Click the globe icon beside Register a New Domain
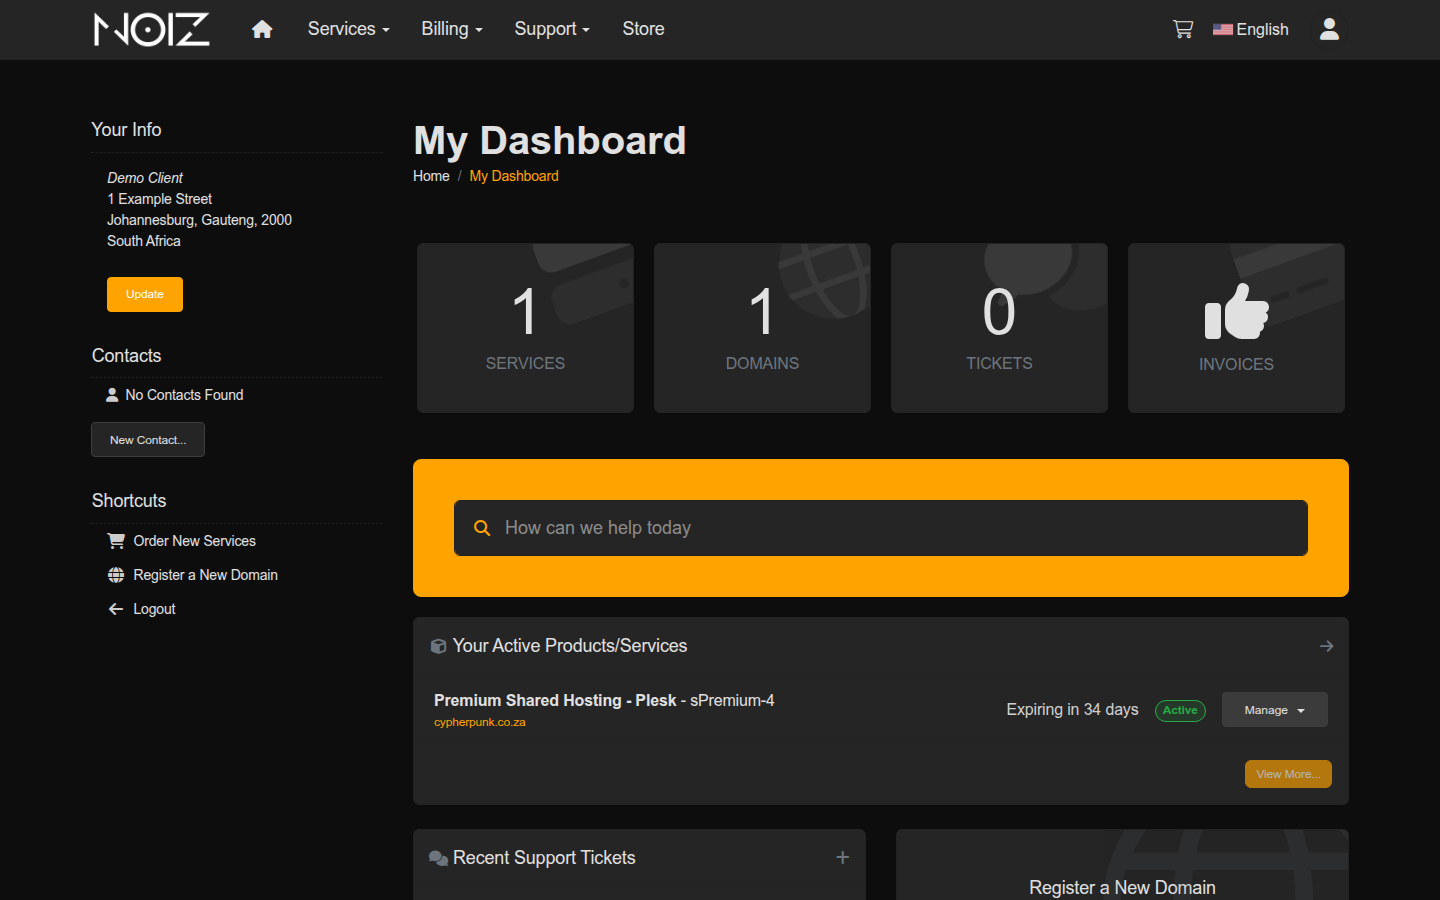The height and width of the screenshot is (900, 1440). pyautogui.click(x=116, y=575)
